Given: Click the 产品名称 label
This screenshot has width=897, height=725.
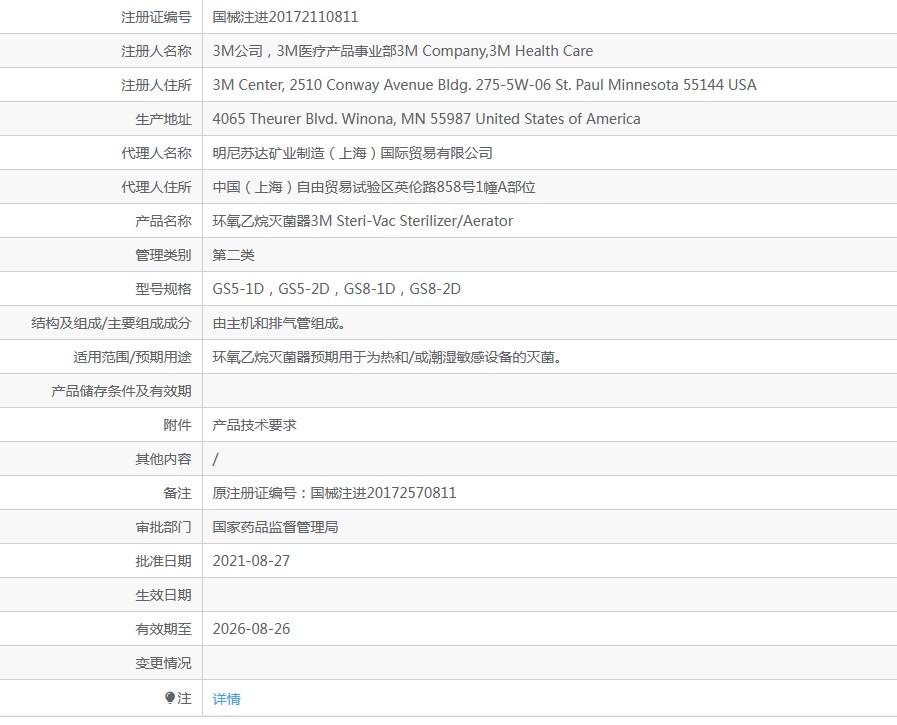Looking at the screenshot, I should [x=163, y=221].
